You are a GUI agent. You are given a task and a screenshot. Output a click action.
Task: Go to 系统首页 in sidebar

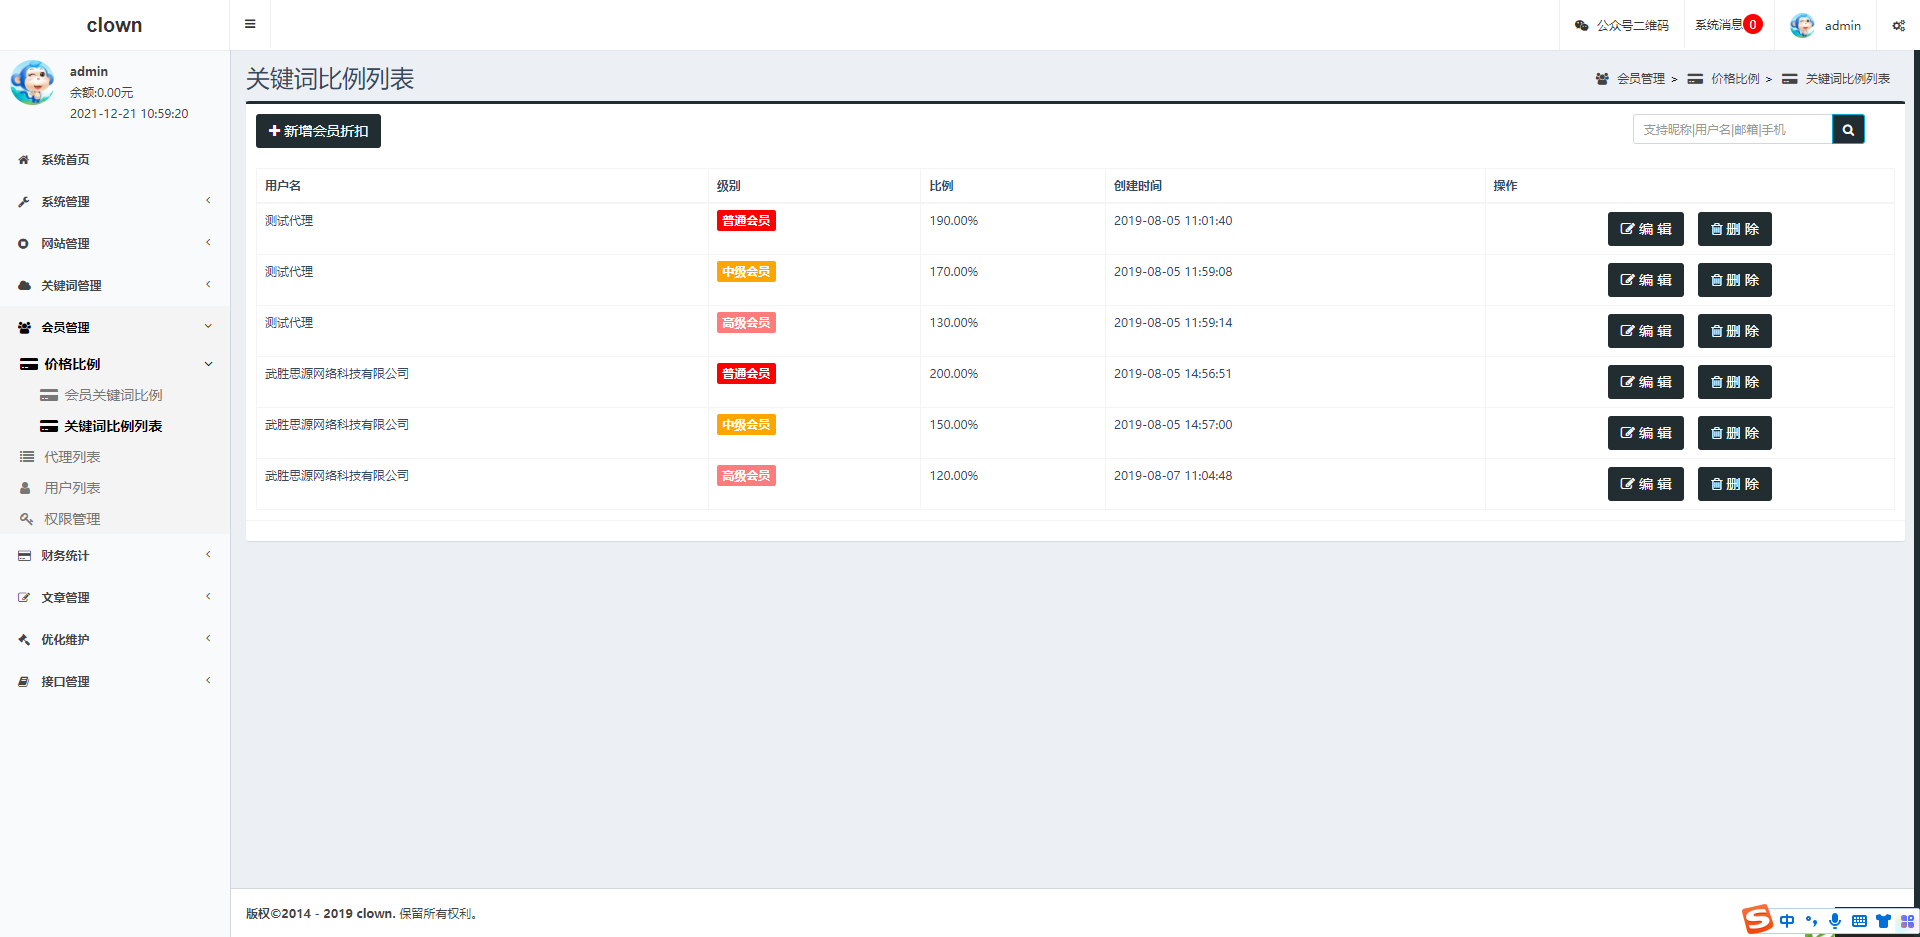coord(65,160)
